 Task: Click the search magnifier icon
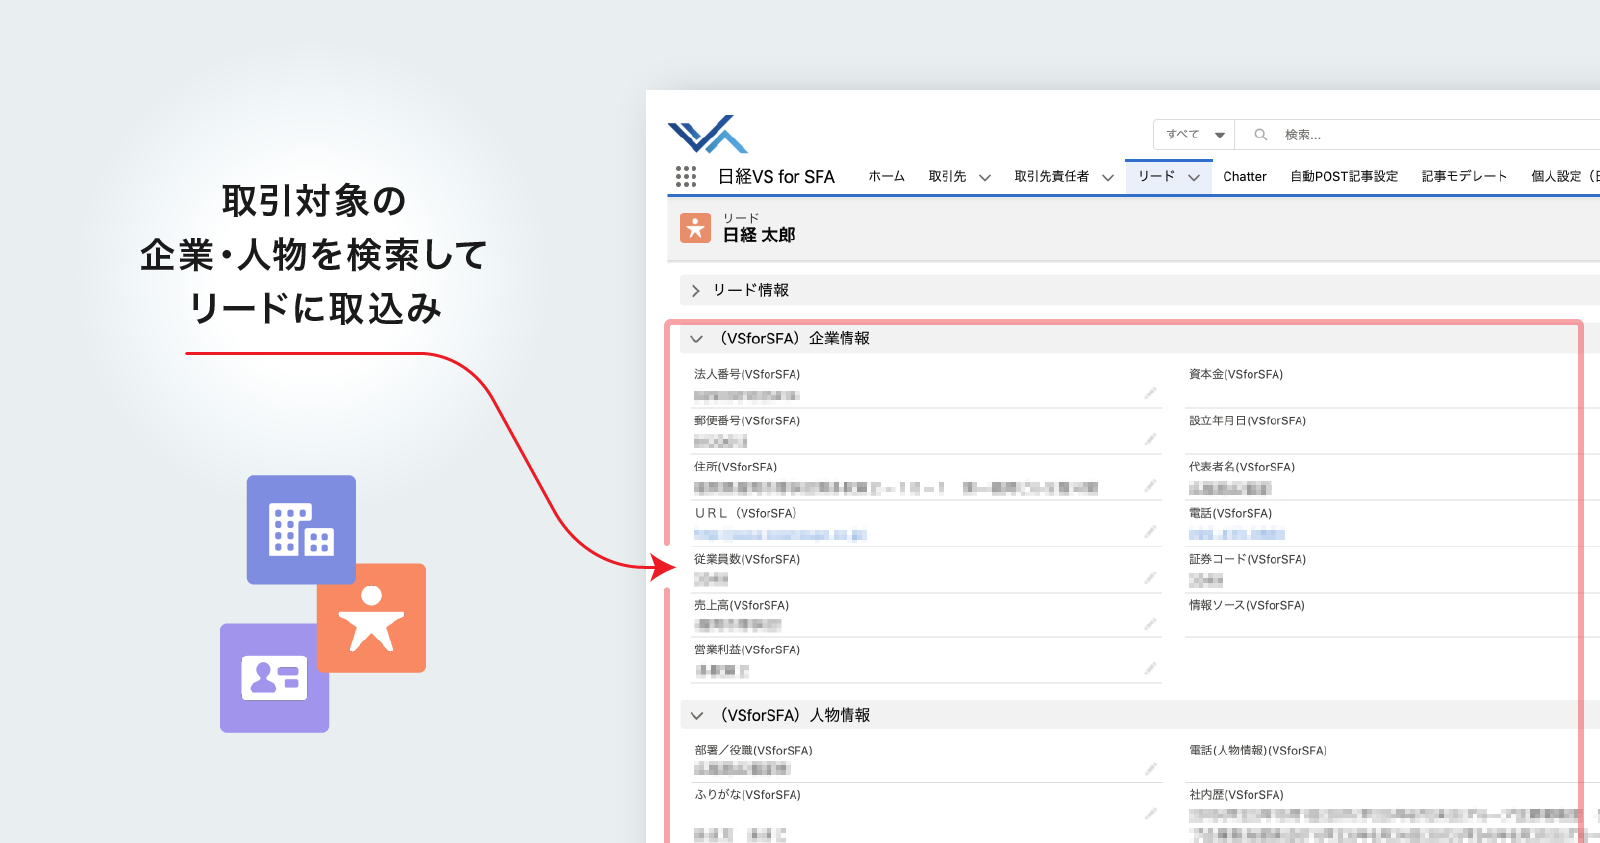tap(1261, 134)
